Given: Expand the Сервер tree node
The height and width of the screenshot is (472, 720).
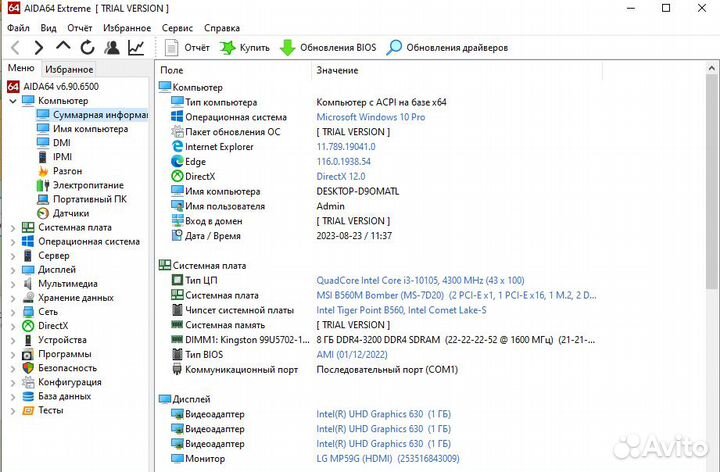Looking at the screenshot, I should click(13, 256).
